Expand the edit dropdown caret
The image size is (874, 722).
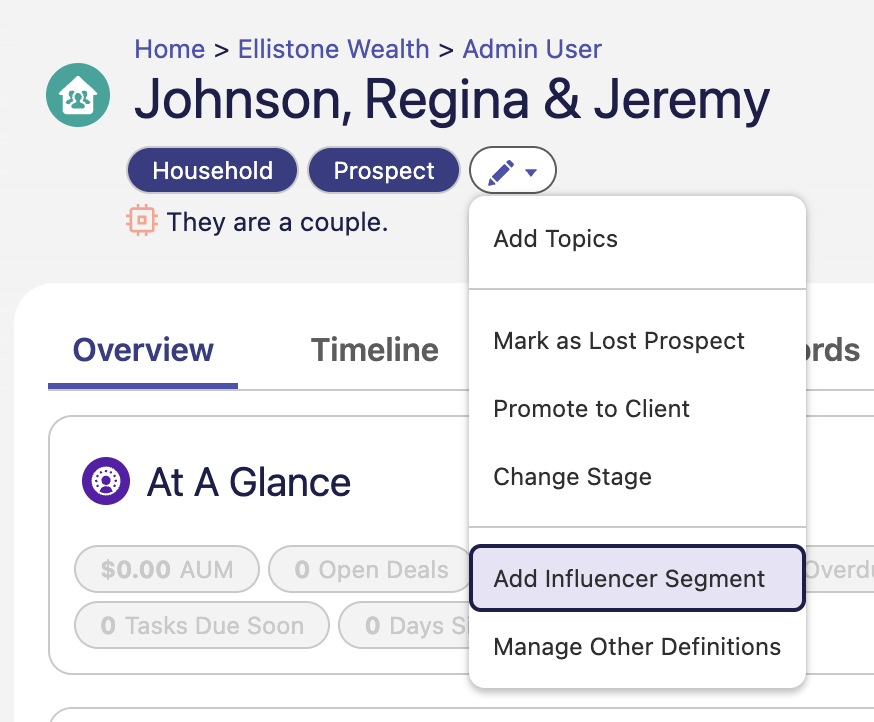click(531, 172)
